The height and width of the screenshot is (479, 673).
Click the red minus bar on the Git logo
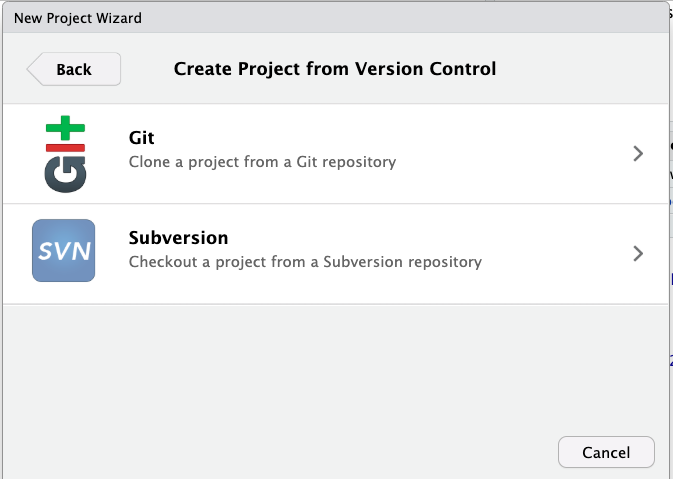click(x=65, y=149)
